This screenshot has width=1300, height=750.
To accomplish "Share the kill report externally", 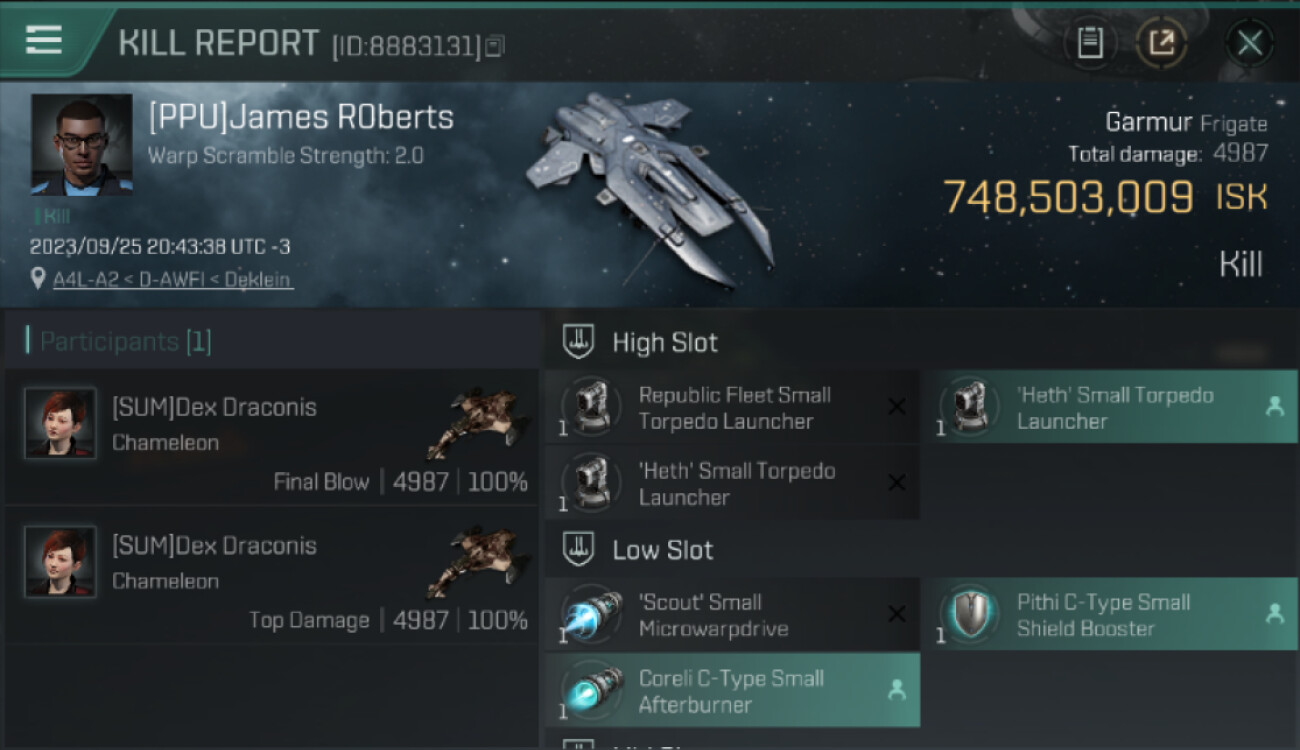I will (x=1161, y=43).
